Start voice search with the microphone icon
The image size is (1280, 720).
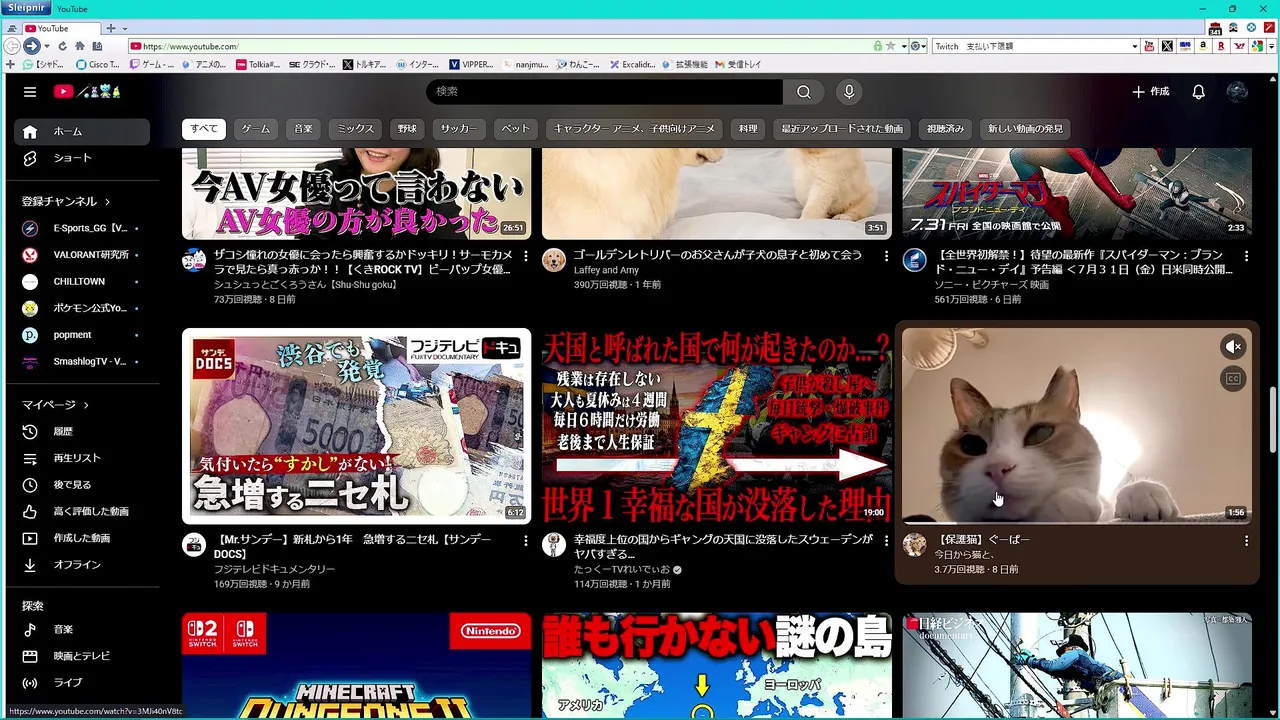(849, 92)
